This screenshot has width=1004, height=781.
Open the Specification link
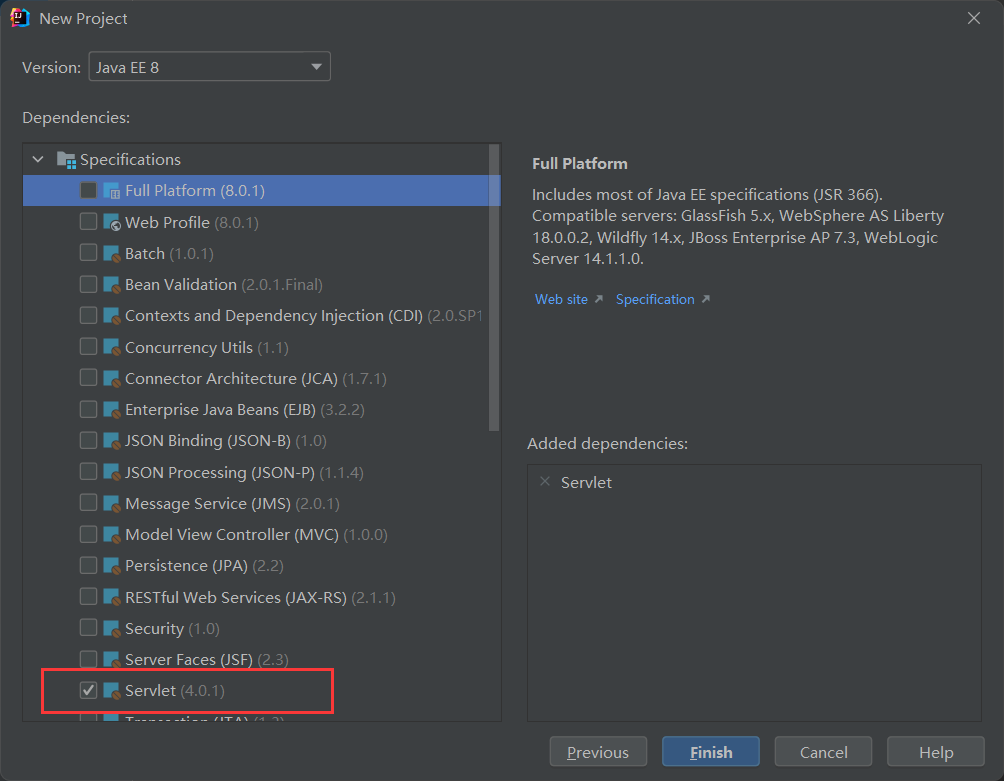pyautogui.click(x=655, y=300)
